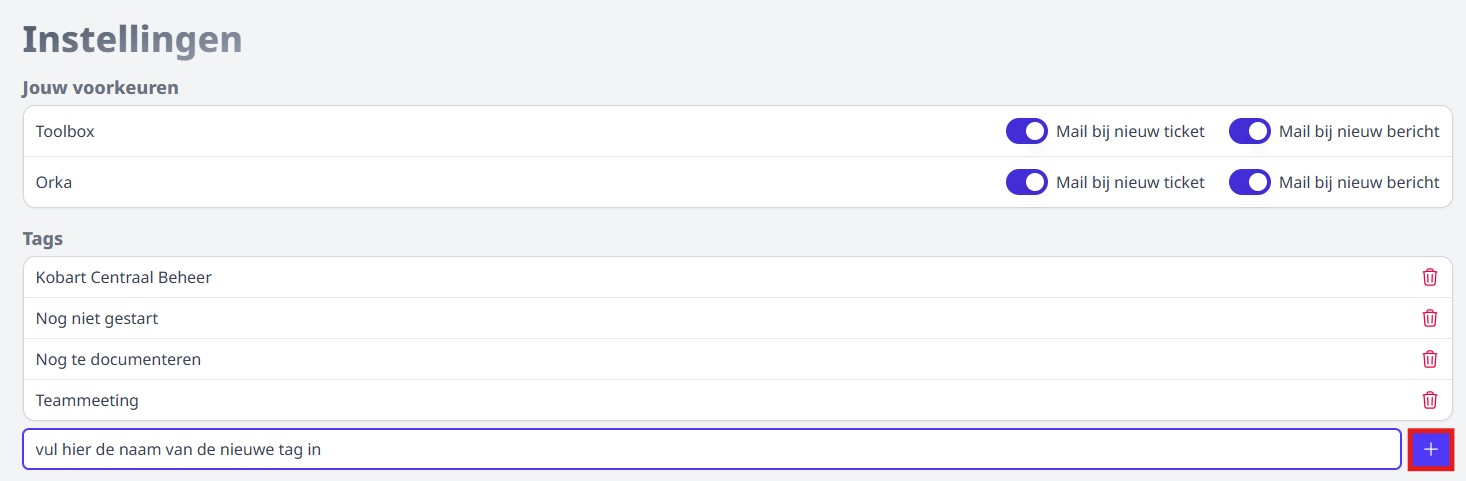
Task: Delete the Teammeeting tag
Action: (1430, 400)
